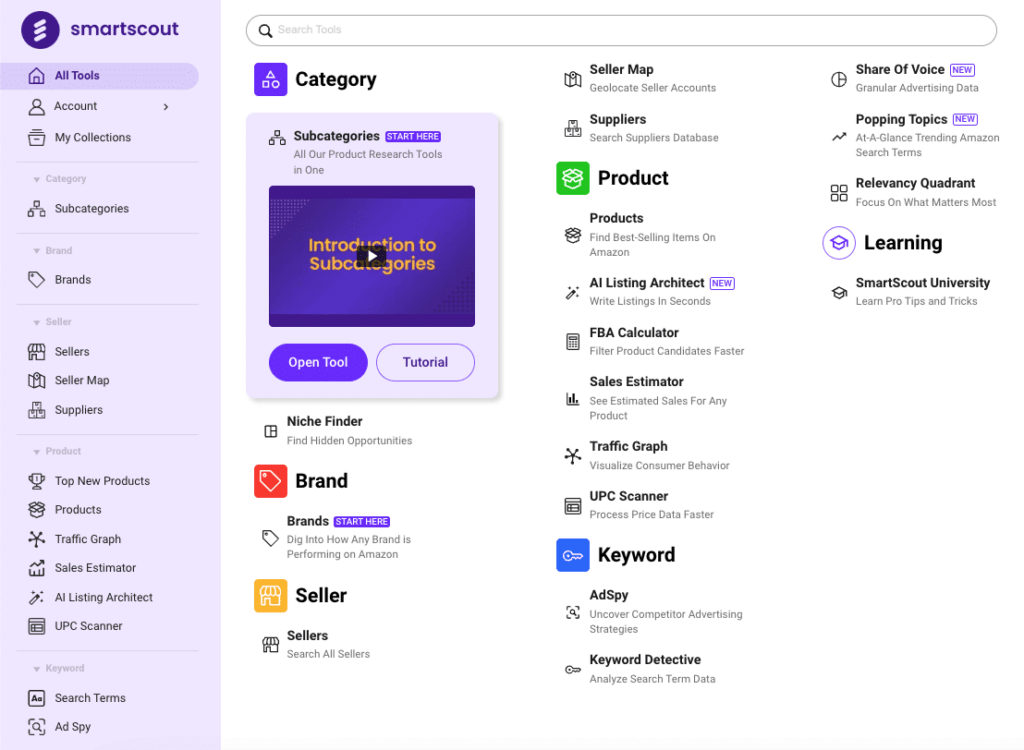Viewport: 1024px width, 750px height.
Task: Click the AdSpy scan icon in main panel
Action: pos(573,612)
